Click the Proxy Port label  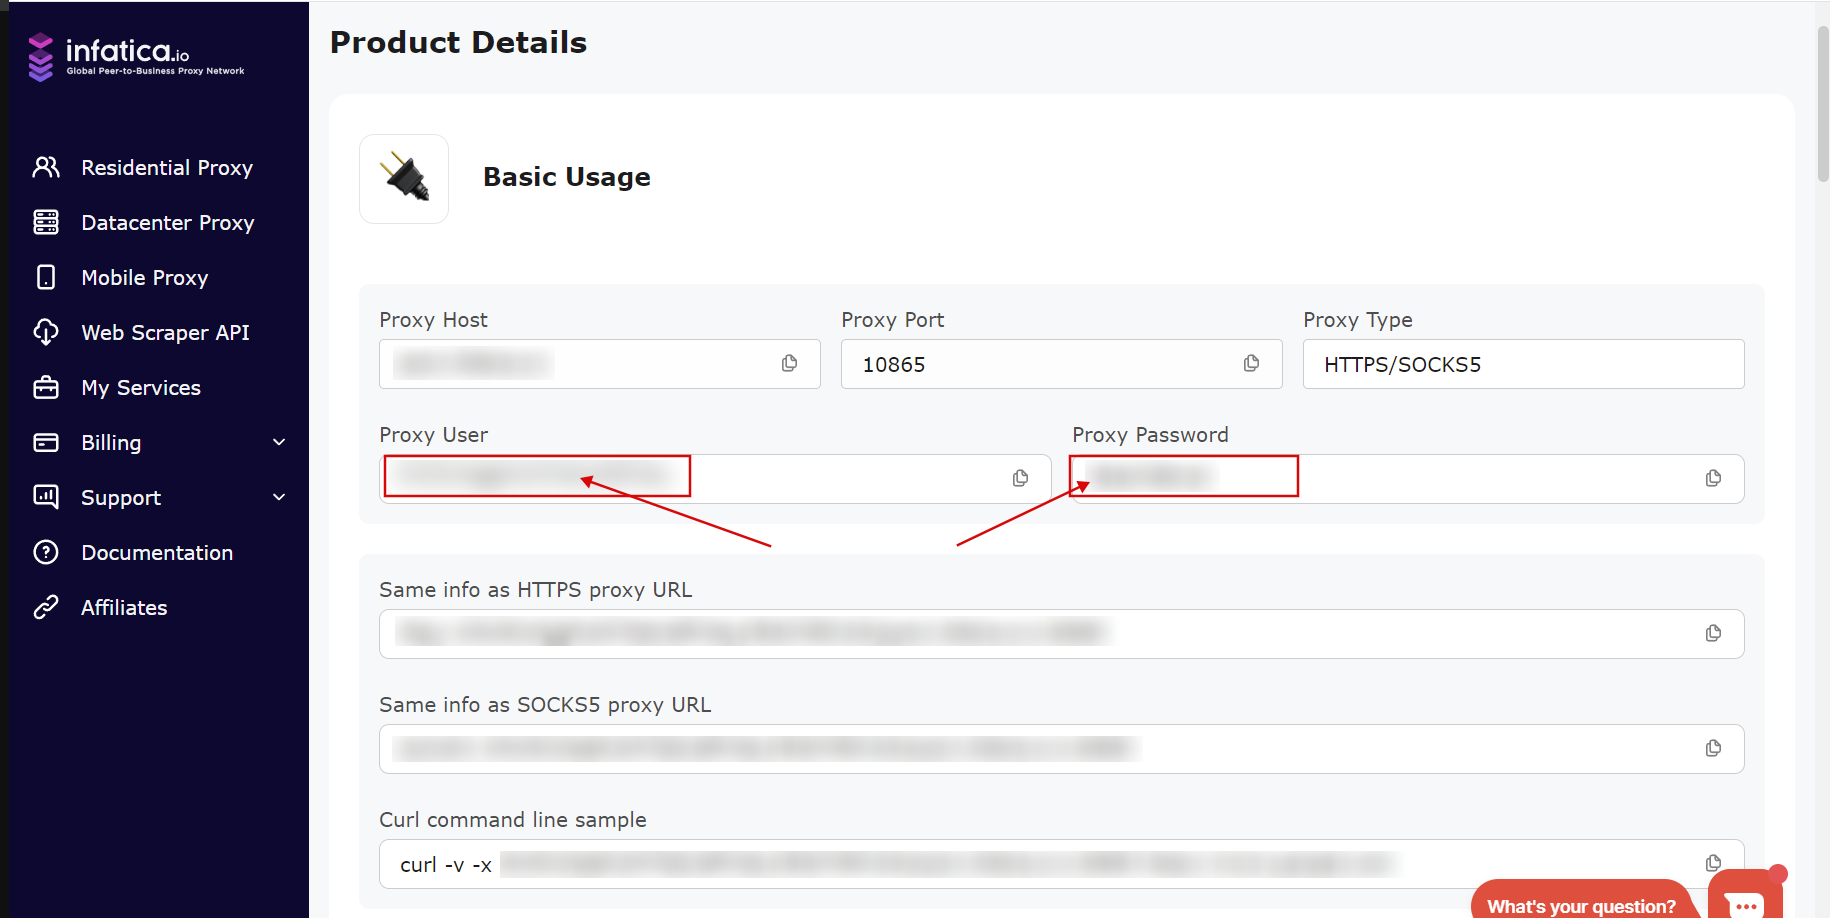(893, 320)
